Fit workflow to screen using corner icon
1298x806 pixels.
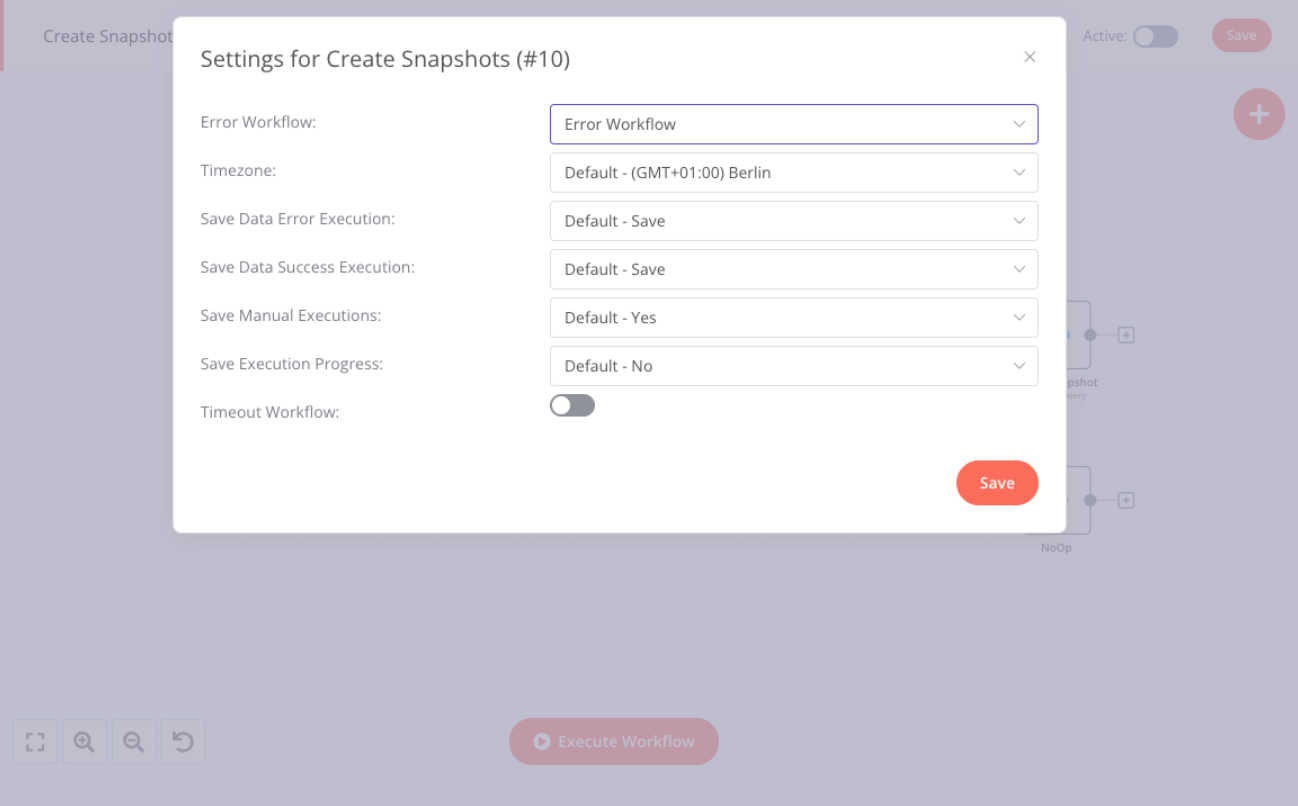35,741
